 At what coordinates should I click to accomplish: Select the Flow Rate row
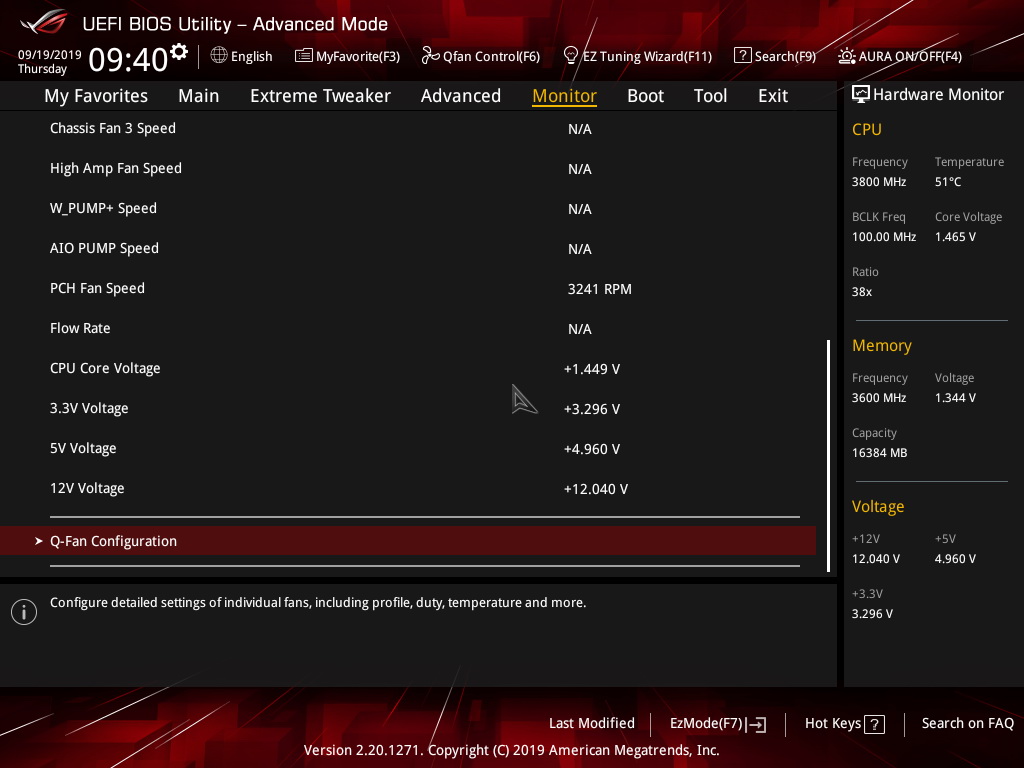408,328
